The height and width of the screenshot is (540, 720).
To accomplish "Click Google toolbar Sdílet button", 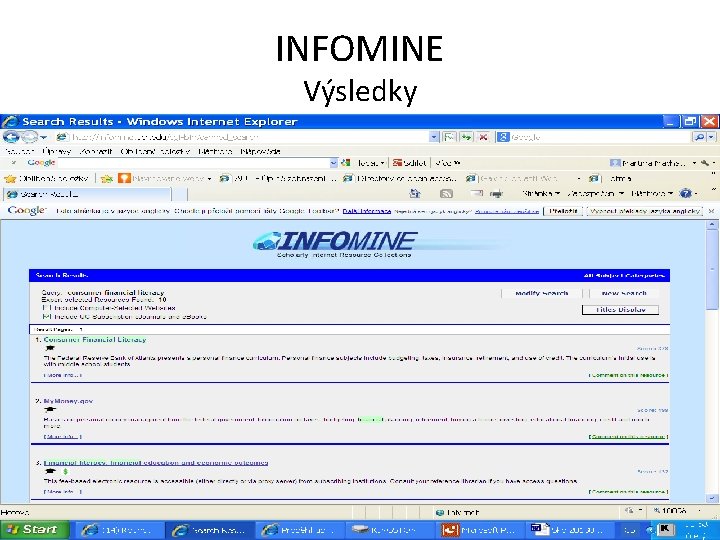I will 410,163.
